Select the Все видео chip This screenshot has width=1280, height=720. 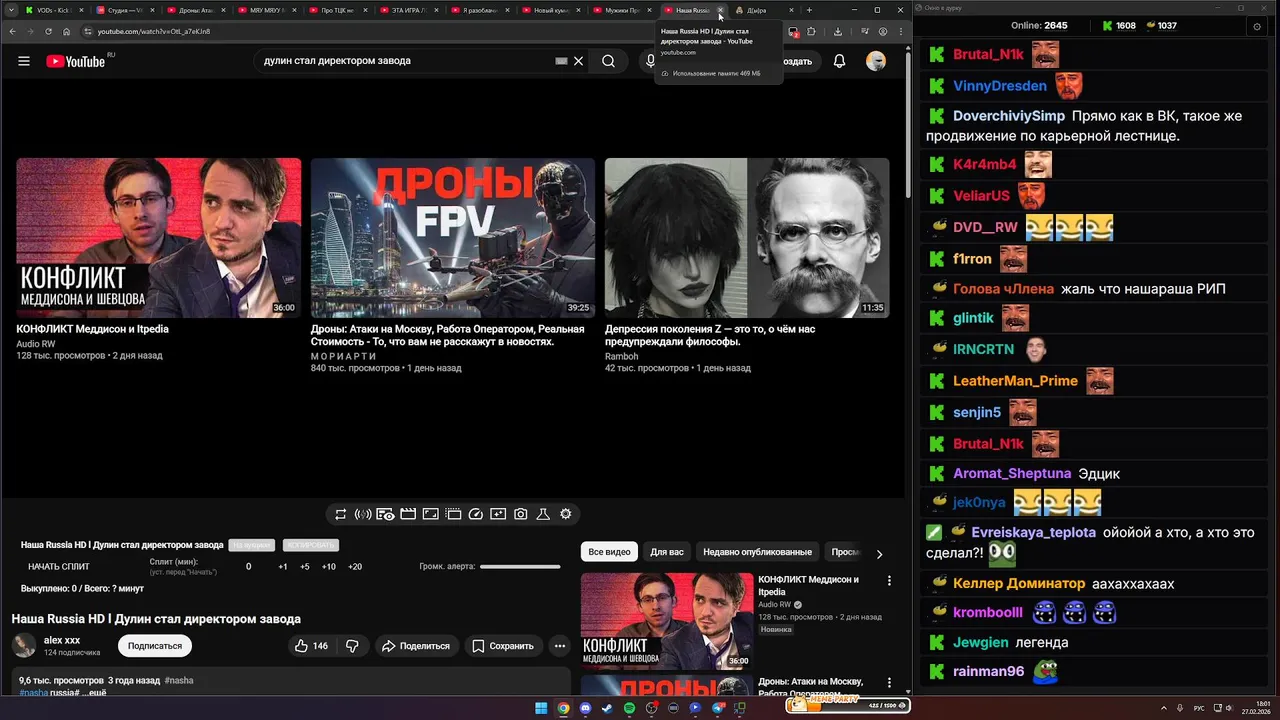coord(609,552)
